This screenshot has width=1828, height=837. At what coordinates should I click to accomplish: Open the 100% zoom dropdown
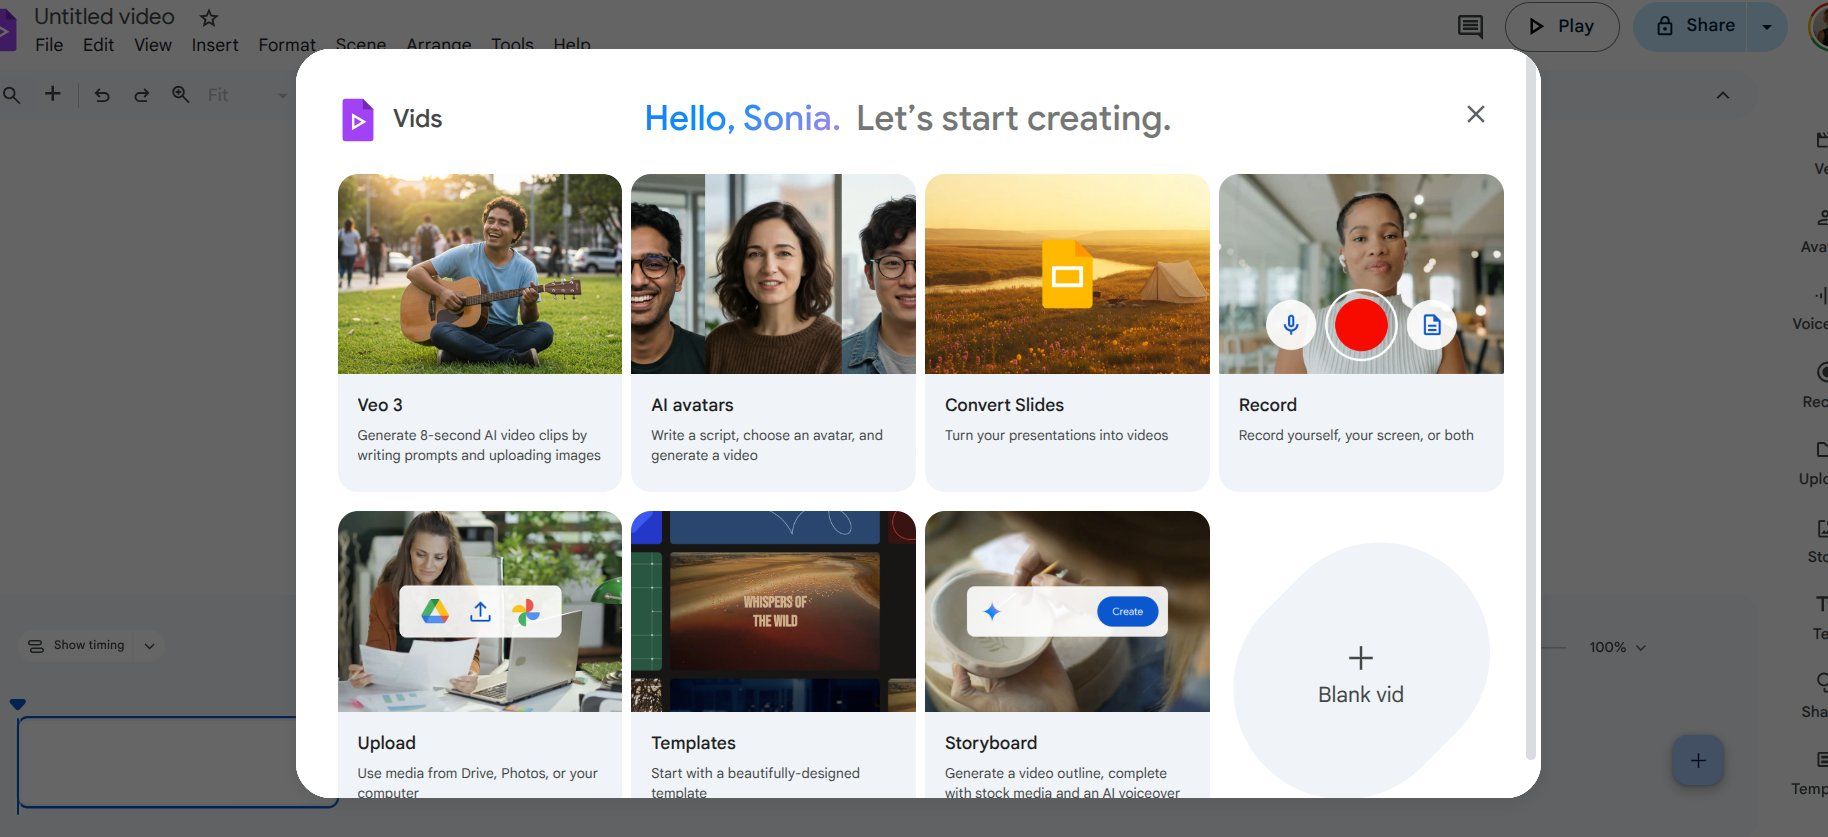1617,648
